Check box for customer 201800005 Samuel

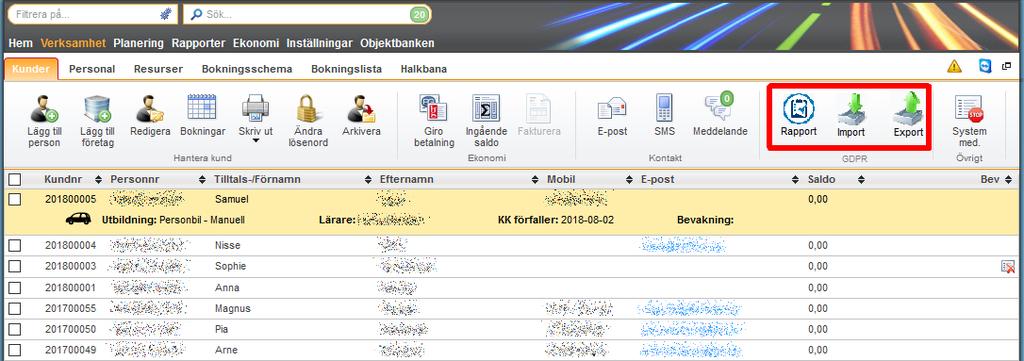[14, 199]
